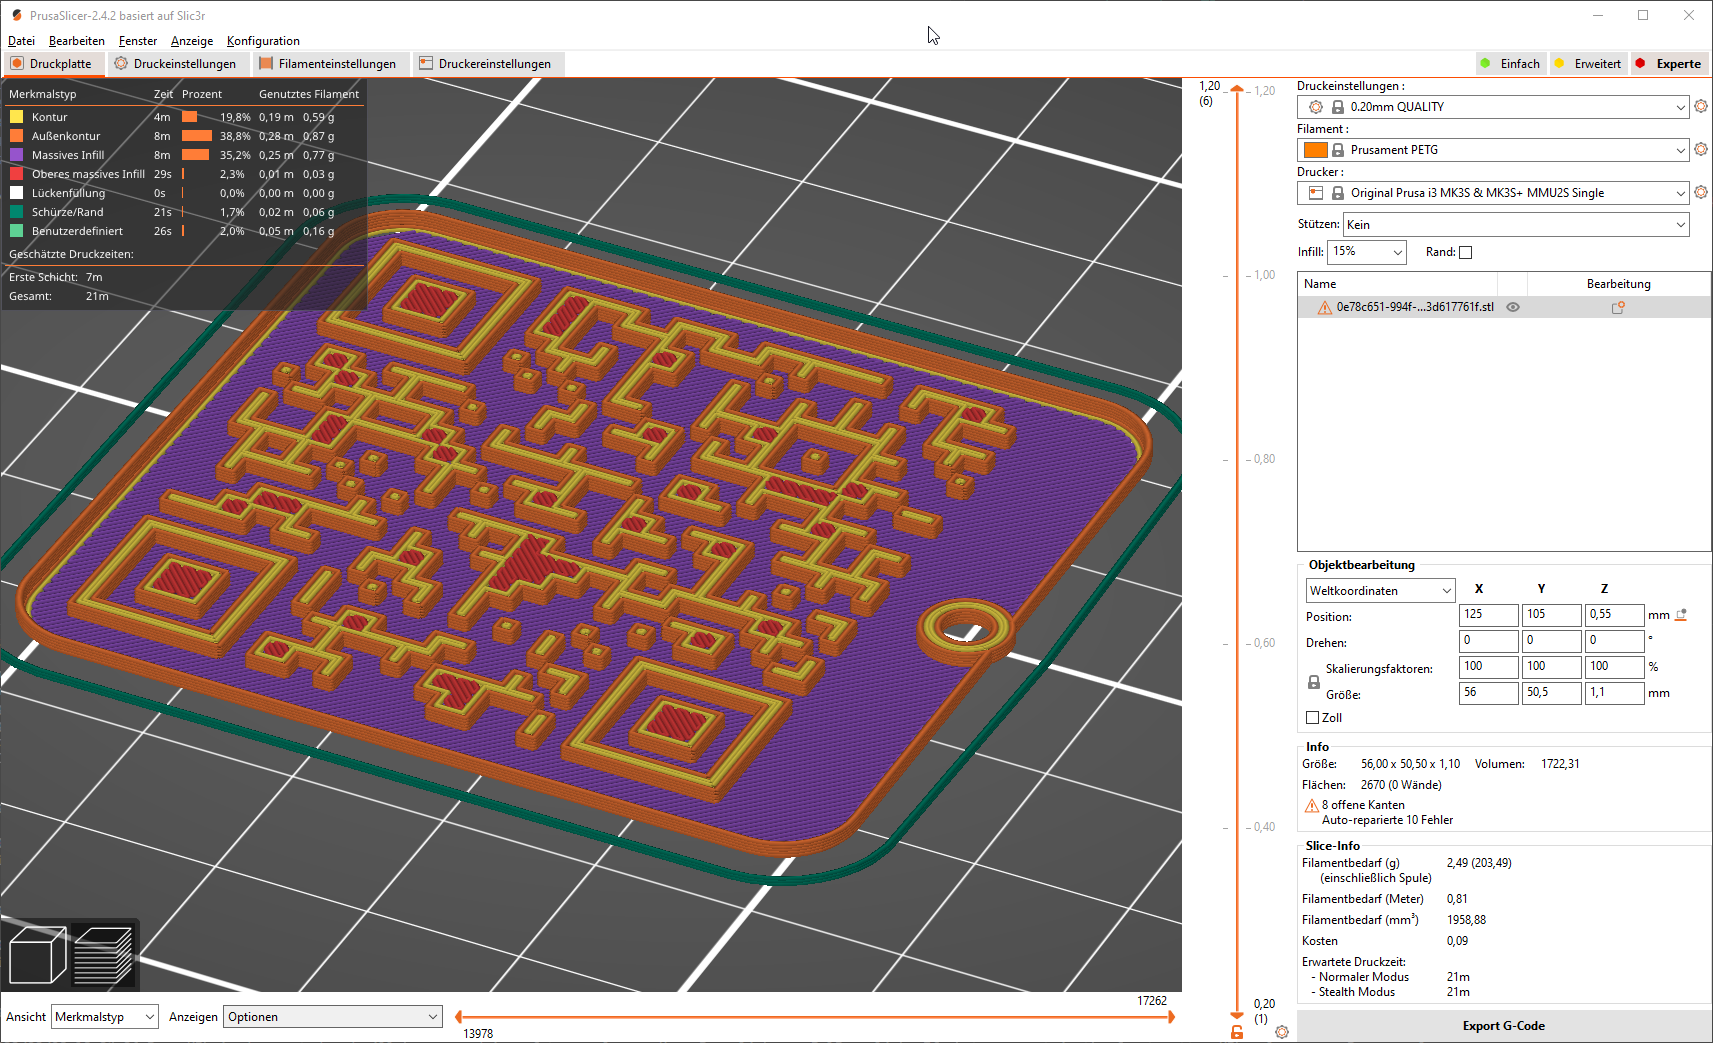Click the editing icon in the Bearbeitung column
1713x1043 pixels.
click(x=1618, y=308)
